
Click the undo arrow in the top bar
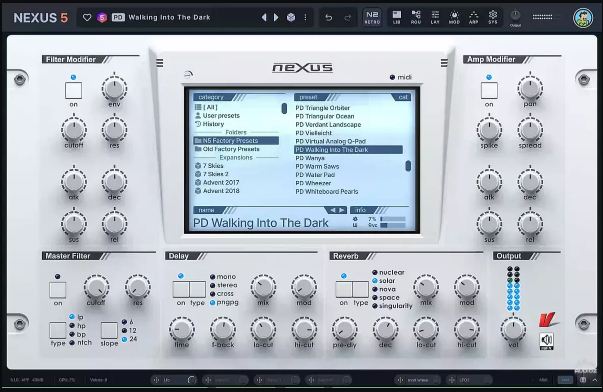[328, 18]
